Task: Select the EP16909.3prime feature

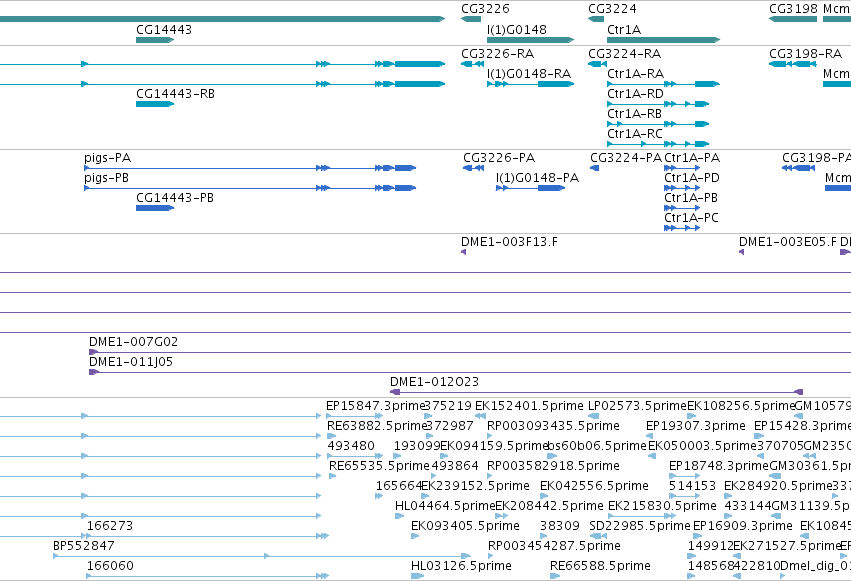Action: pos(696,536)
